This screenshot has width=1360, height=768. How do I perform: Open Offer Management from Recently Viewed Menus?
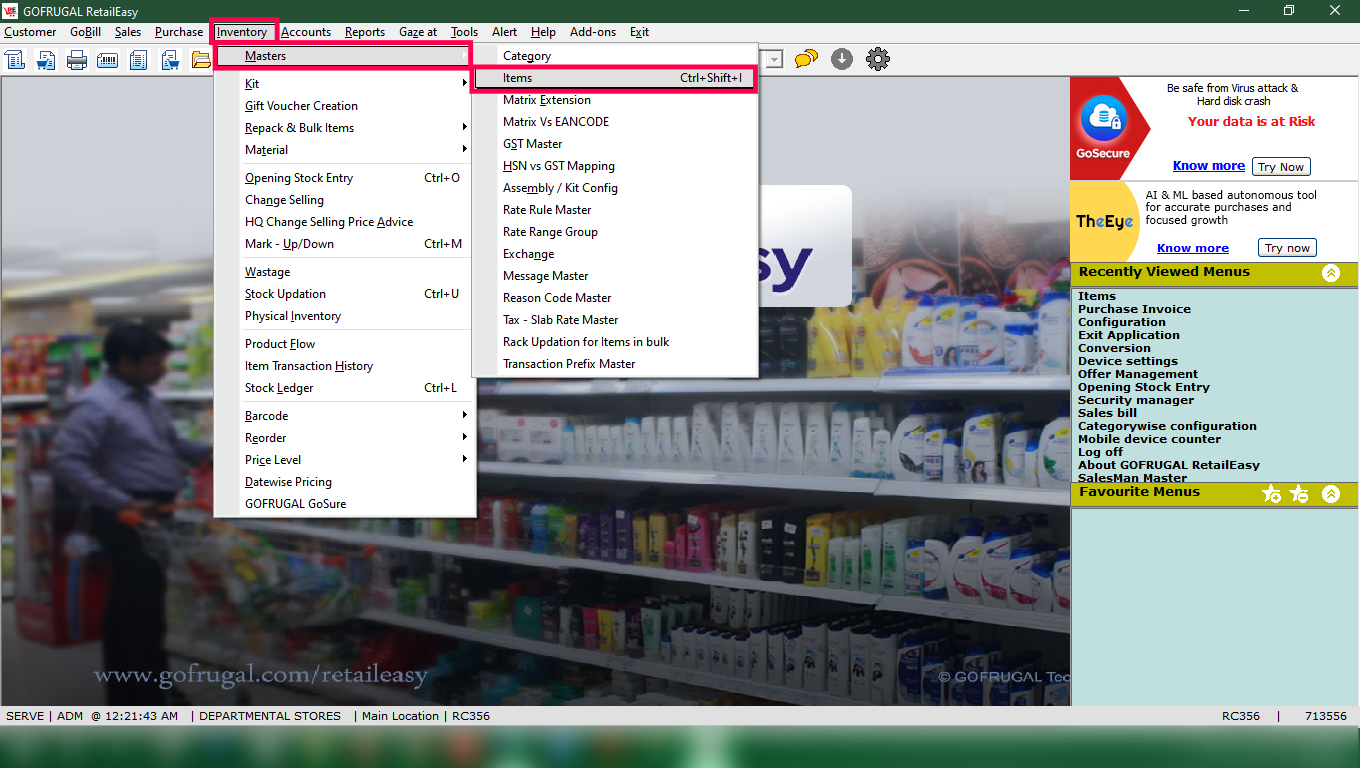pos(1138,374)
